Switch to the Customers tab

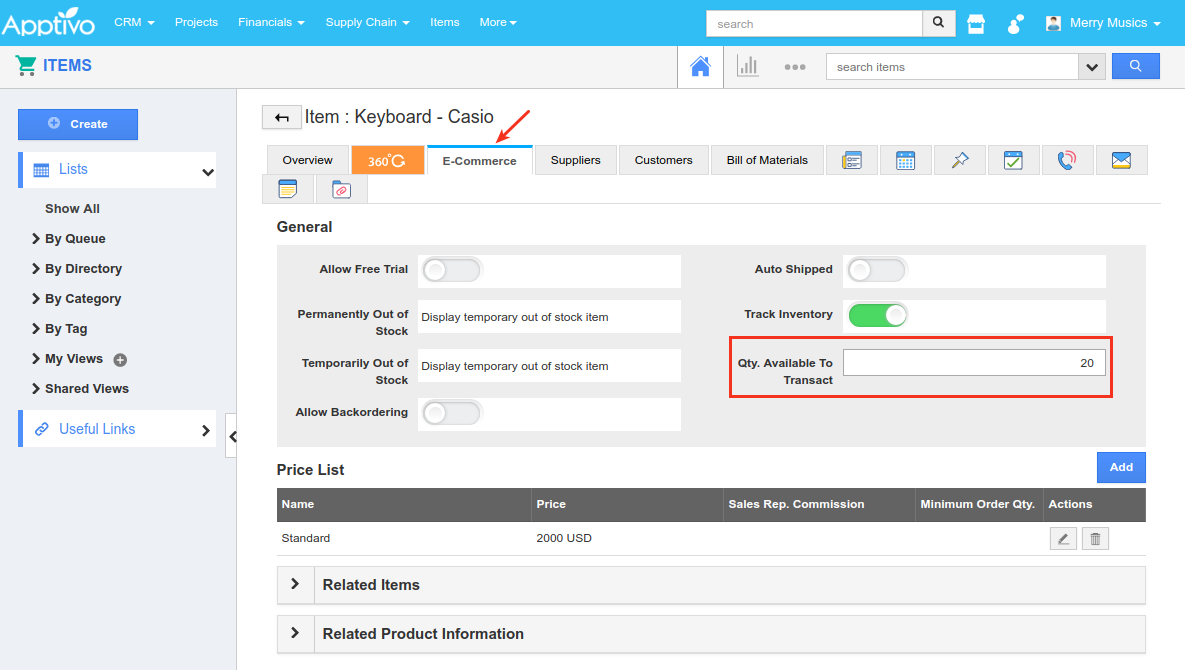click(664, 160)
